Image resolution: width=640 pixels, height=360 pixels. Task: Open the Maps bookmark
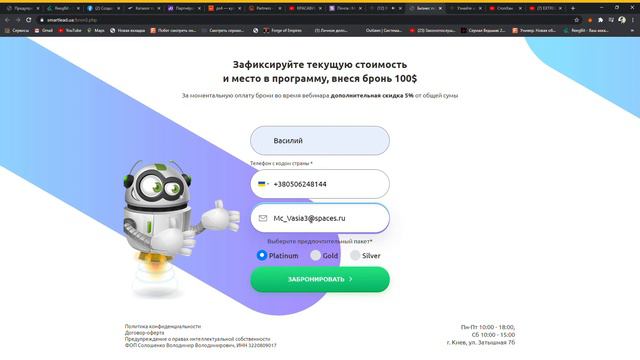point(96,30)
